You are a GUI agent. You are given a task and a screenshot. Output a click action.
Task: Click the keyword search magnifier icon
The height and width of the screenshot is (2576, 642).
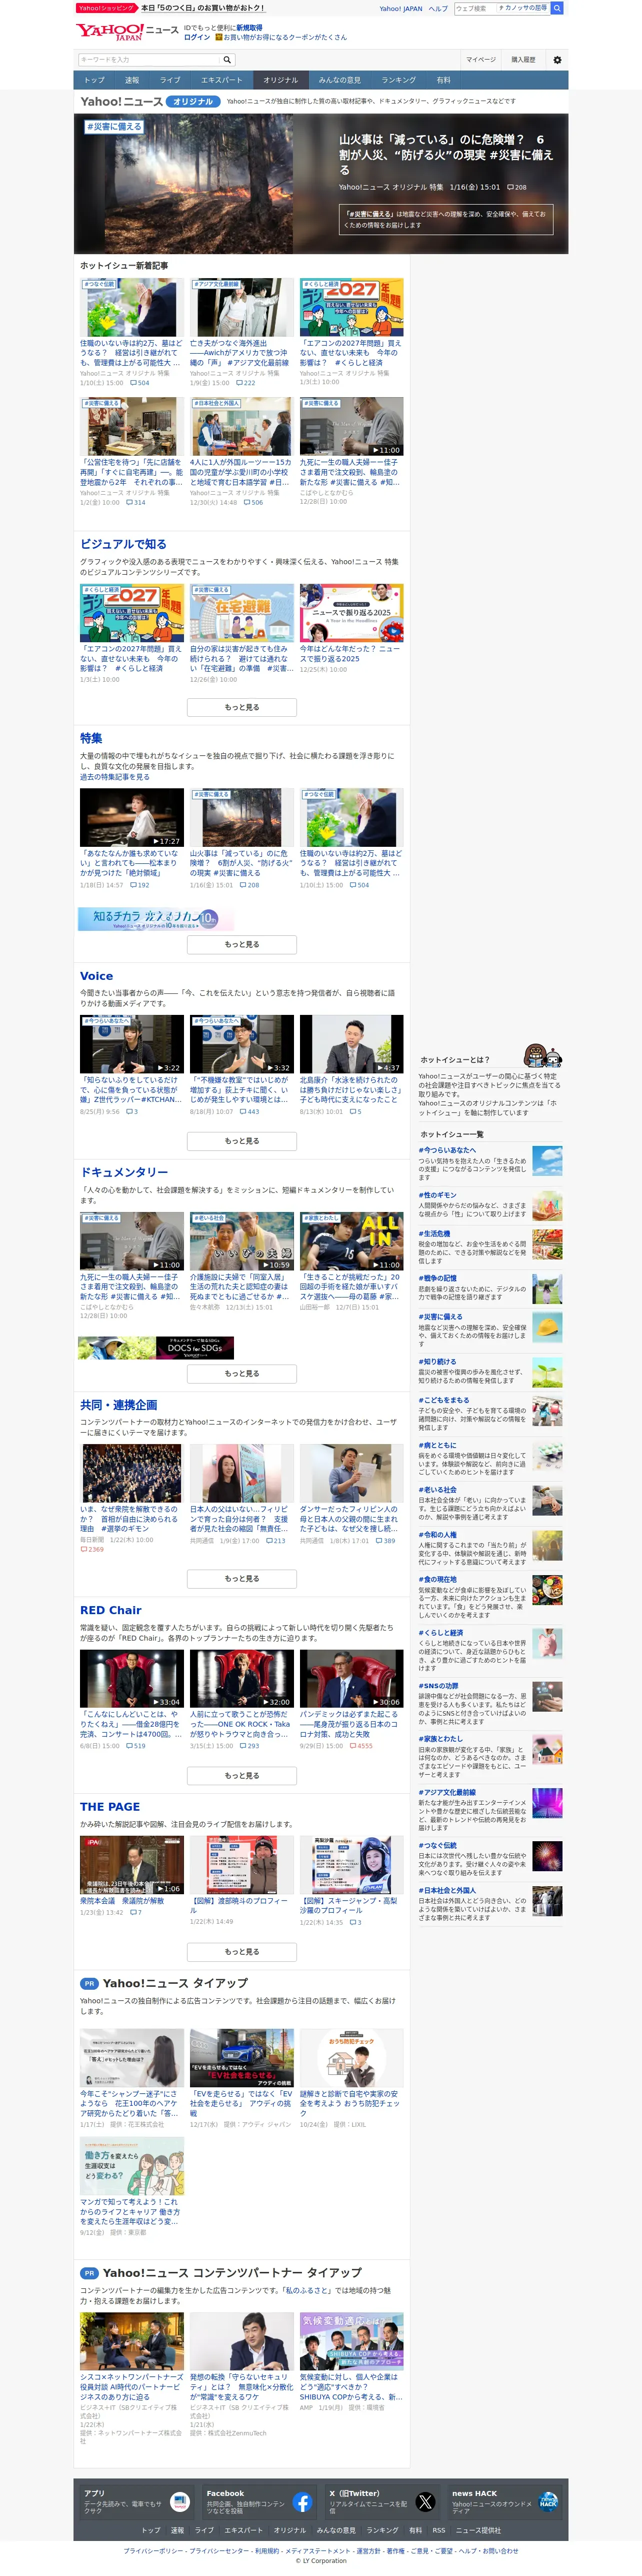pyautogui.click(x=227, y=60)
